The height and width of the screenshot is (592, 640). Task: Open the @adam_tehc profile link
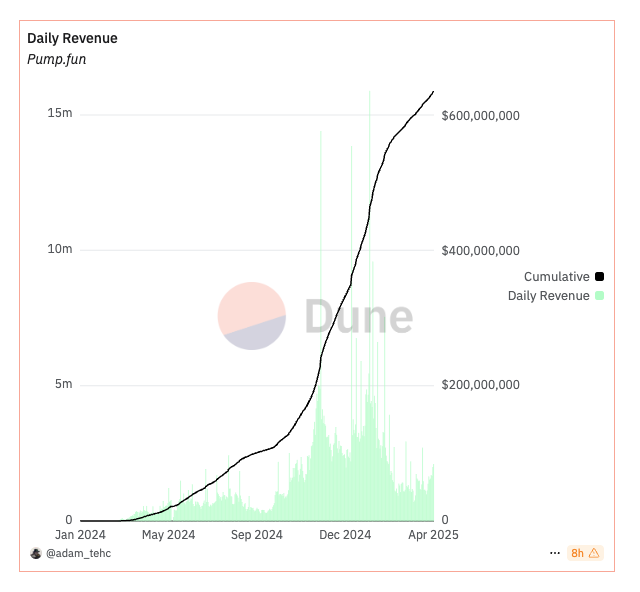[x=78, y=553]
